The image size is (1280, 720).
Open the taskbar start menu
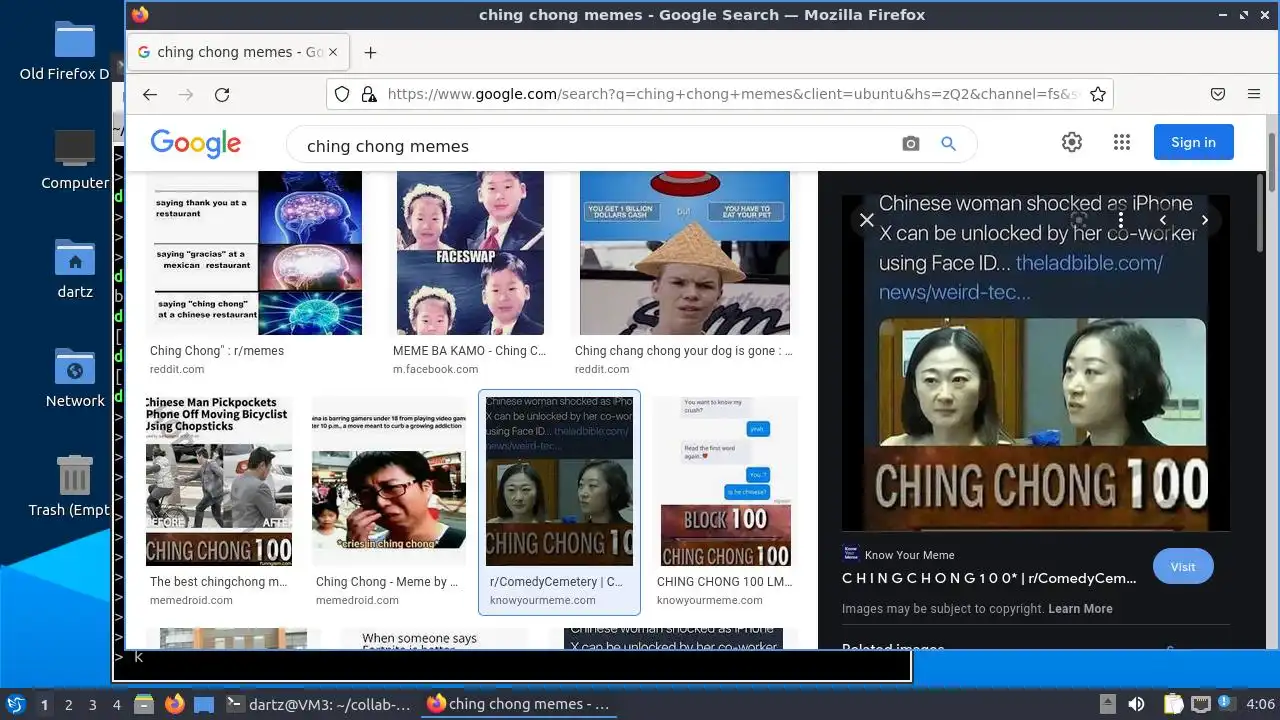pyautogui.click(x=15, y=704)
